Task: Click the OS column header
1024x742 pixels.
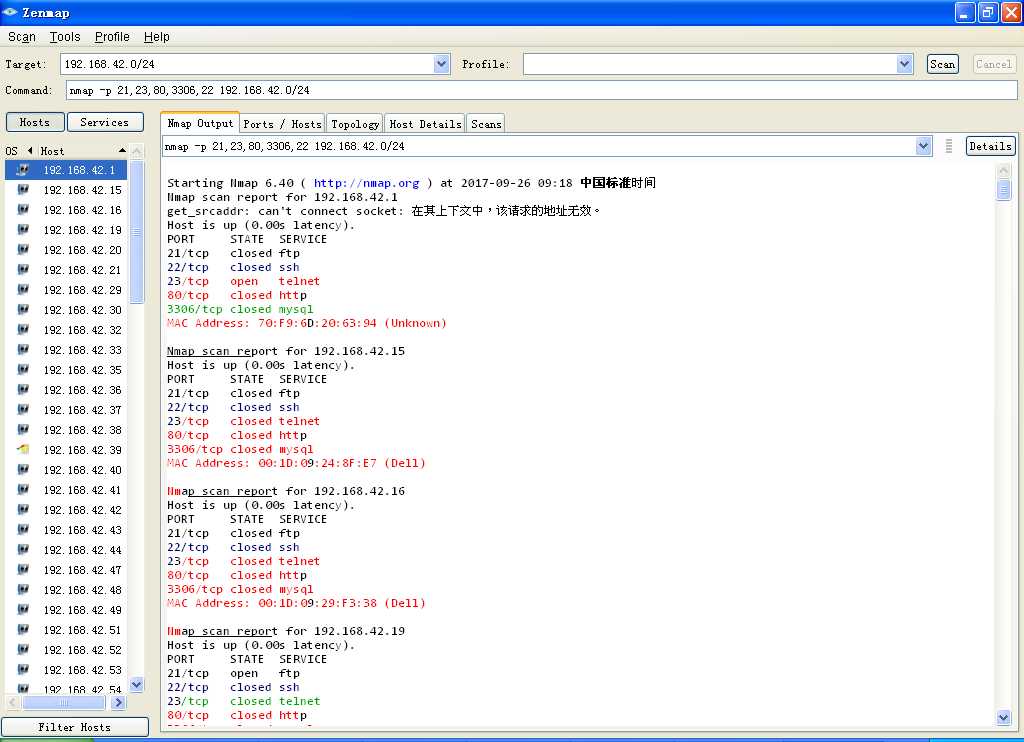Action: click(12, 151)
